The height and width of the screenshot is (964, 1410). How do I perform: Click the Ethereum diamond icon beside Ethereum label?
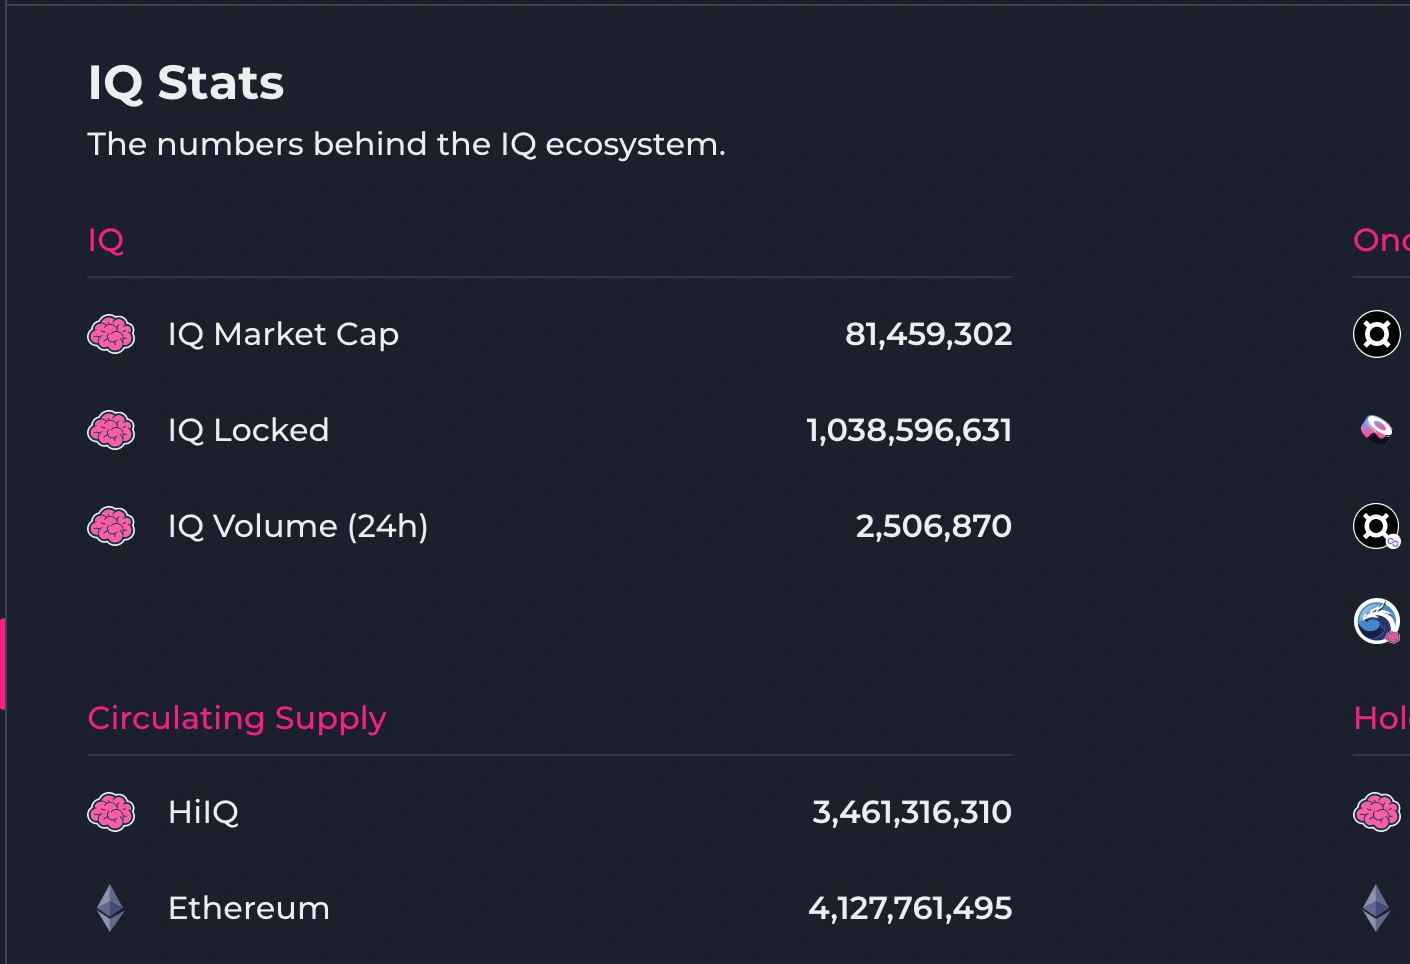111,908
